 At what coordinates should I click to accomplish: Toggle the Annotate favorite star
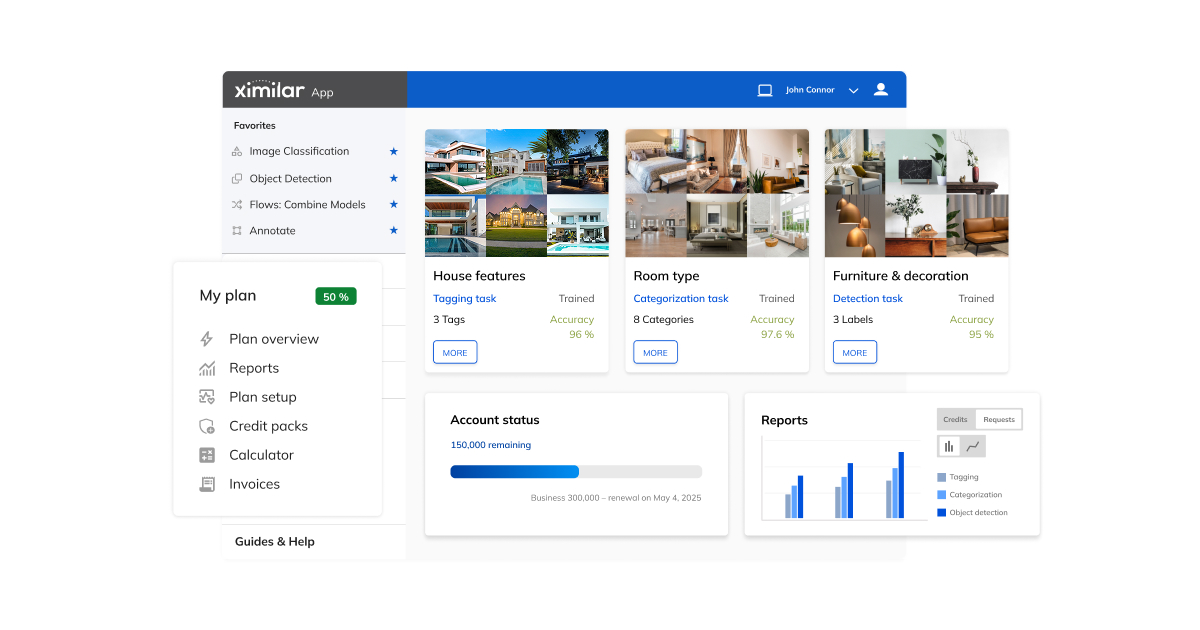[394, 230]
